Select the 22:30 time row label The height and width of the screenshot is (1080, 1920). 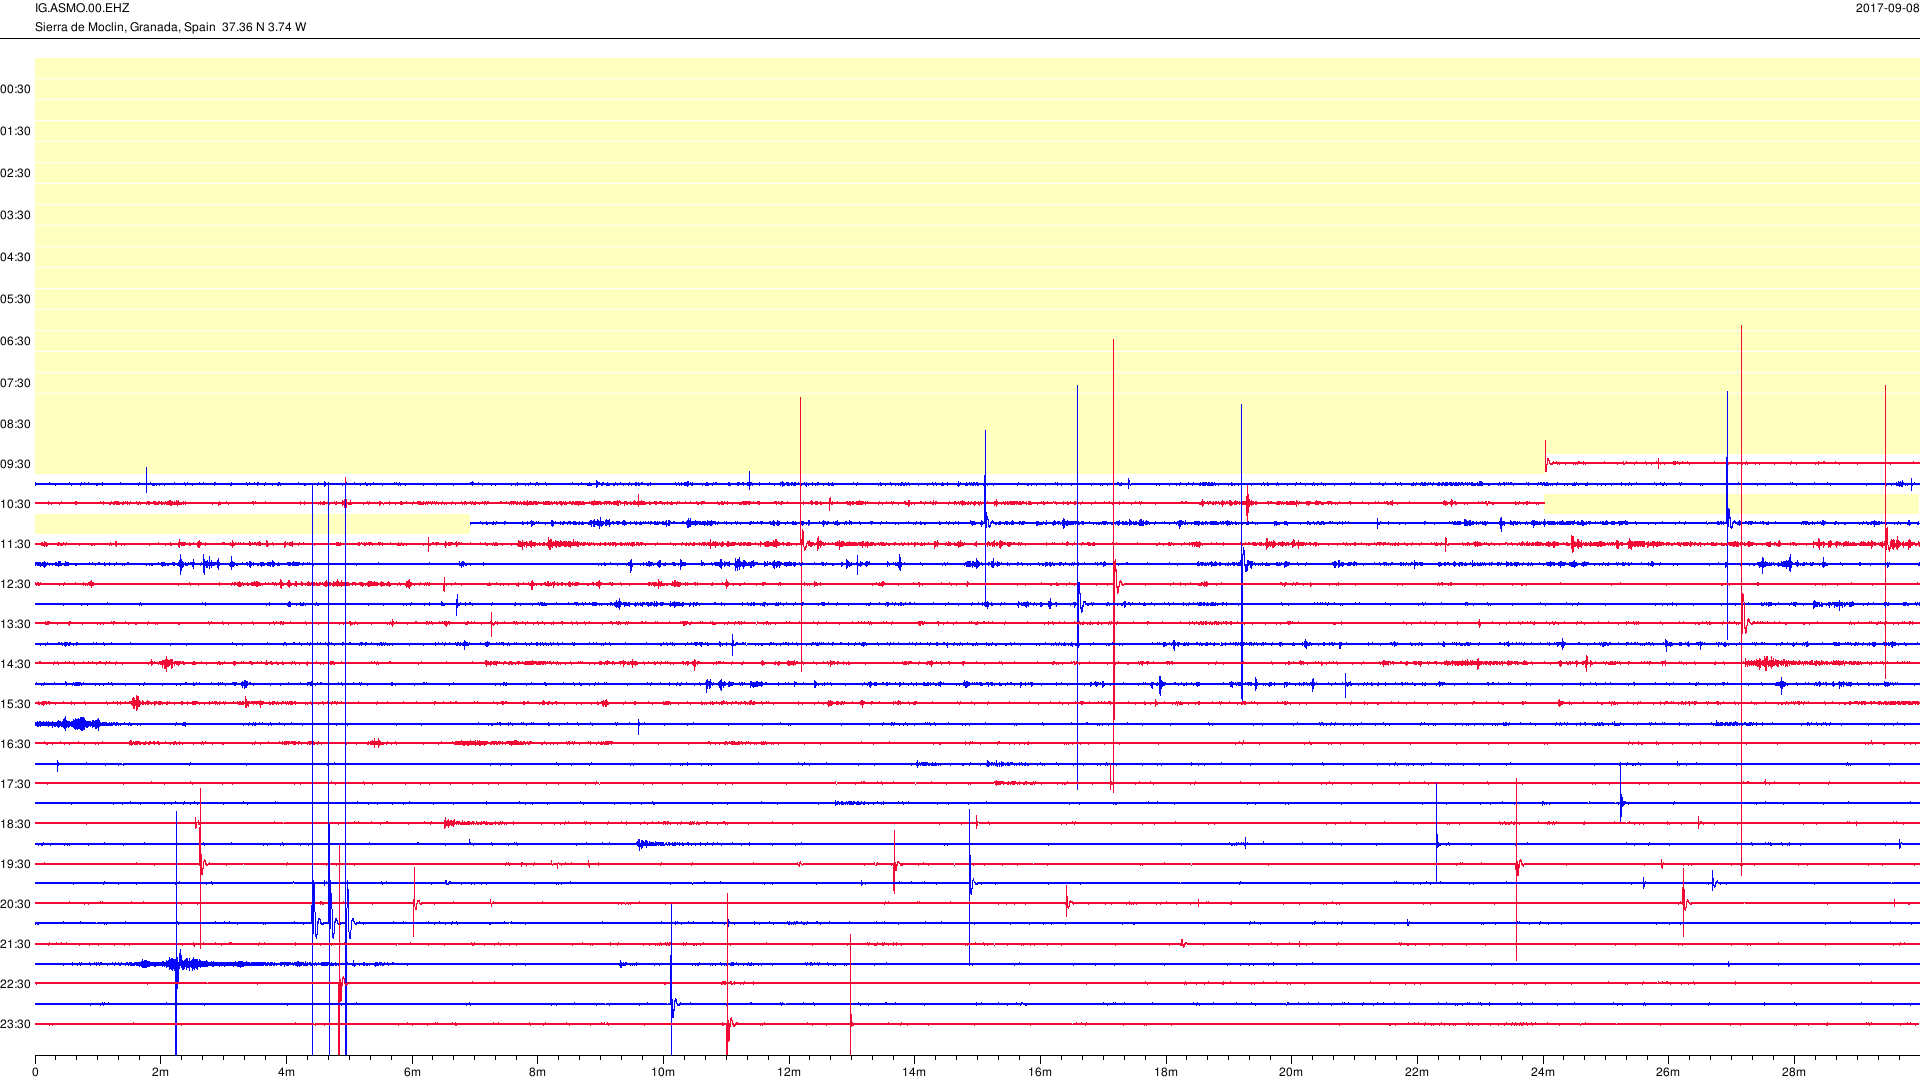(16, 984)
